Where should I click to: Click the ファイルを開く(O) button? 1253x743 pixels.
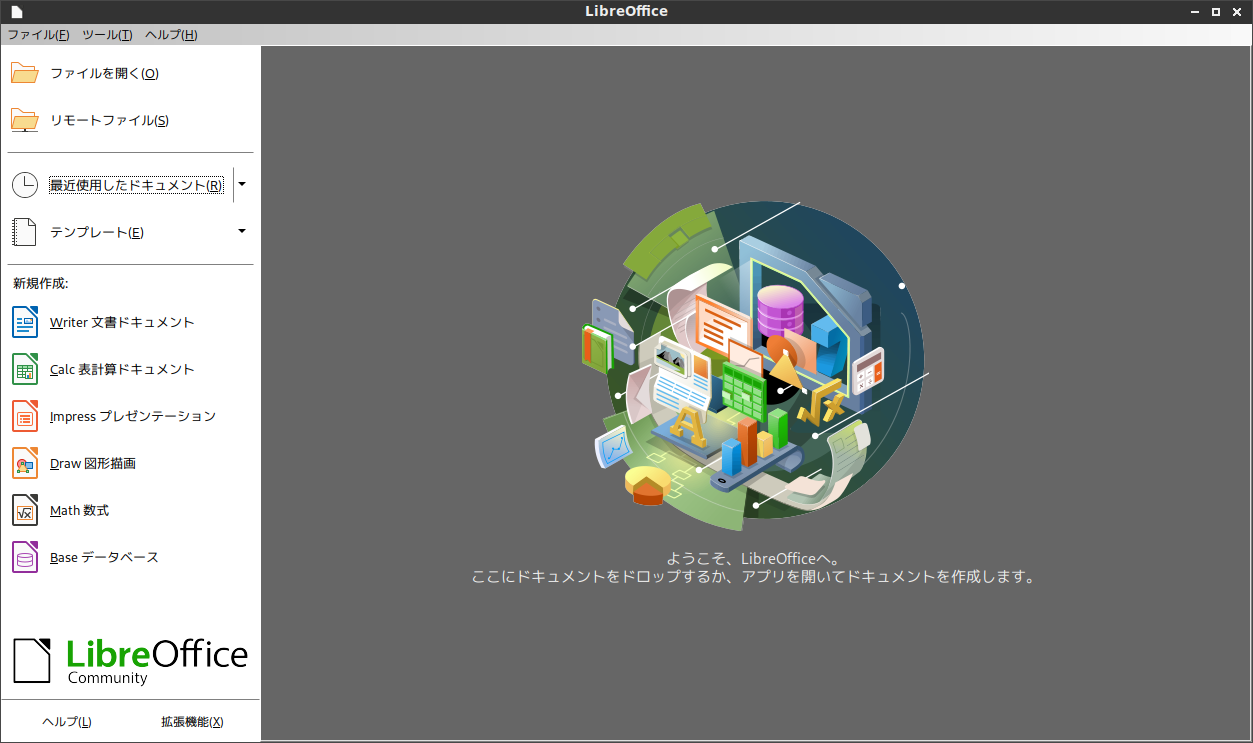pyautogui.click(x=130, y=73)
